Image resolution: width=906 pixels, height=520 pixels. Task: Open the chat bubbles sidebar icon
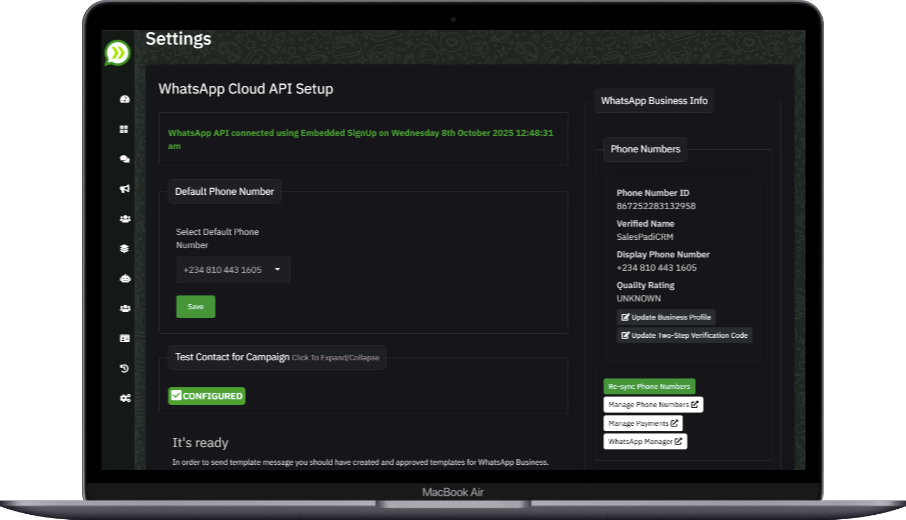(x=124, y=159)
